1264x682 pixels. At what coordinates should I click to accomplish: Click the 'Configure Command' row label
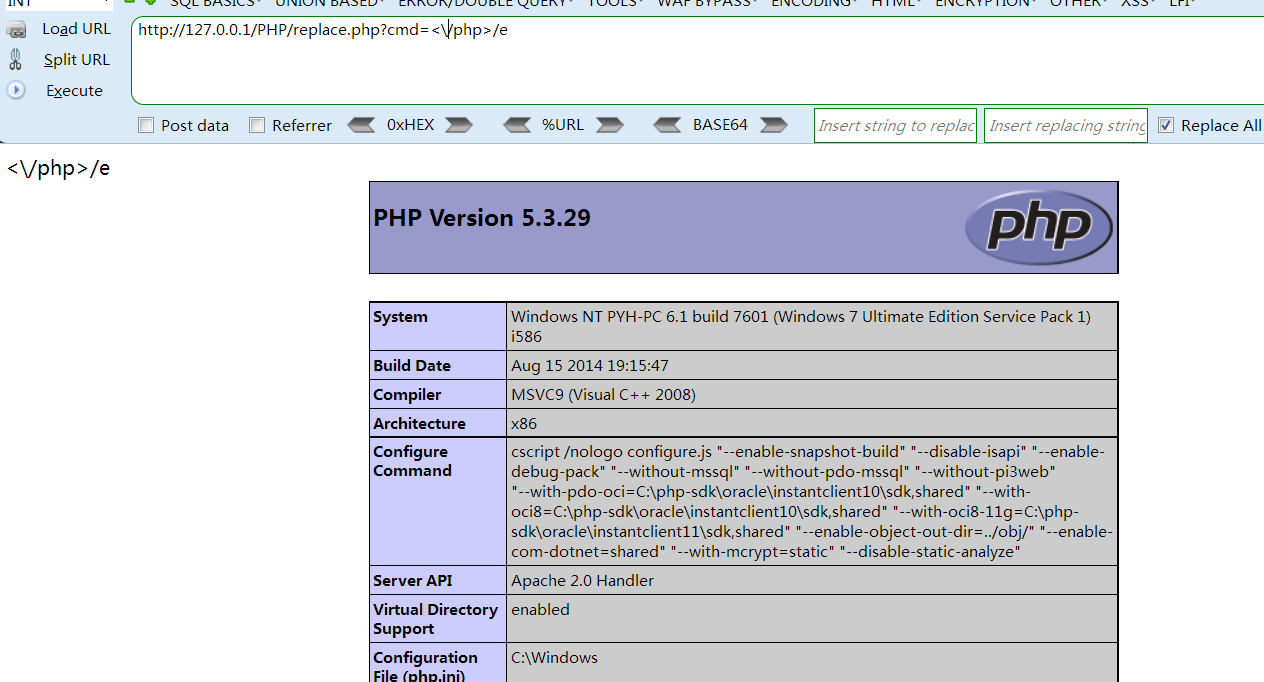point(412,461)
